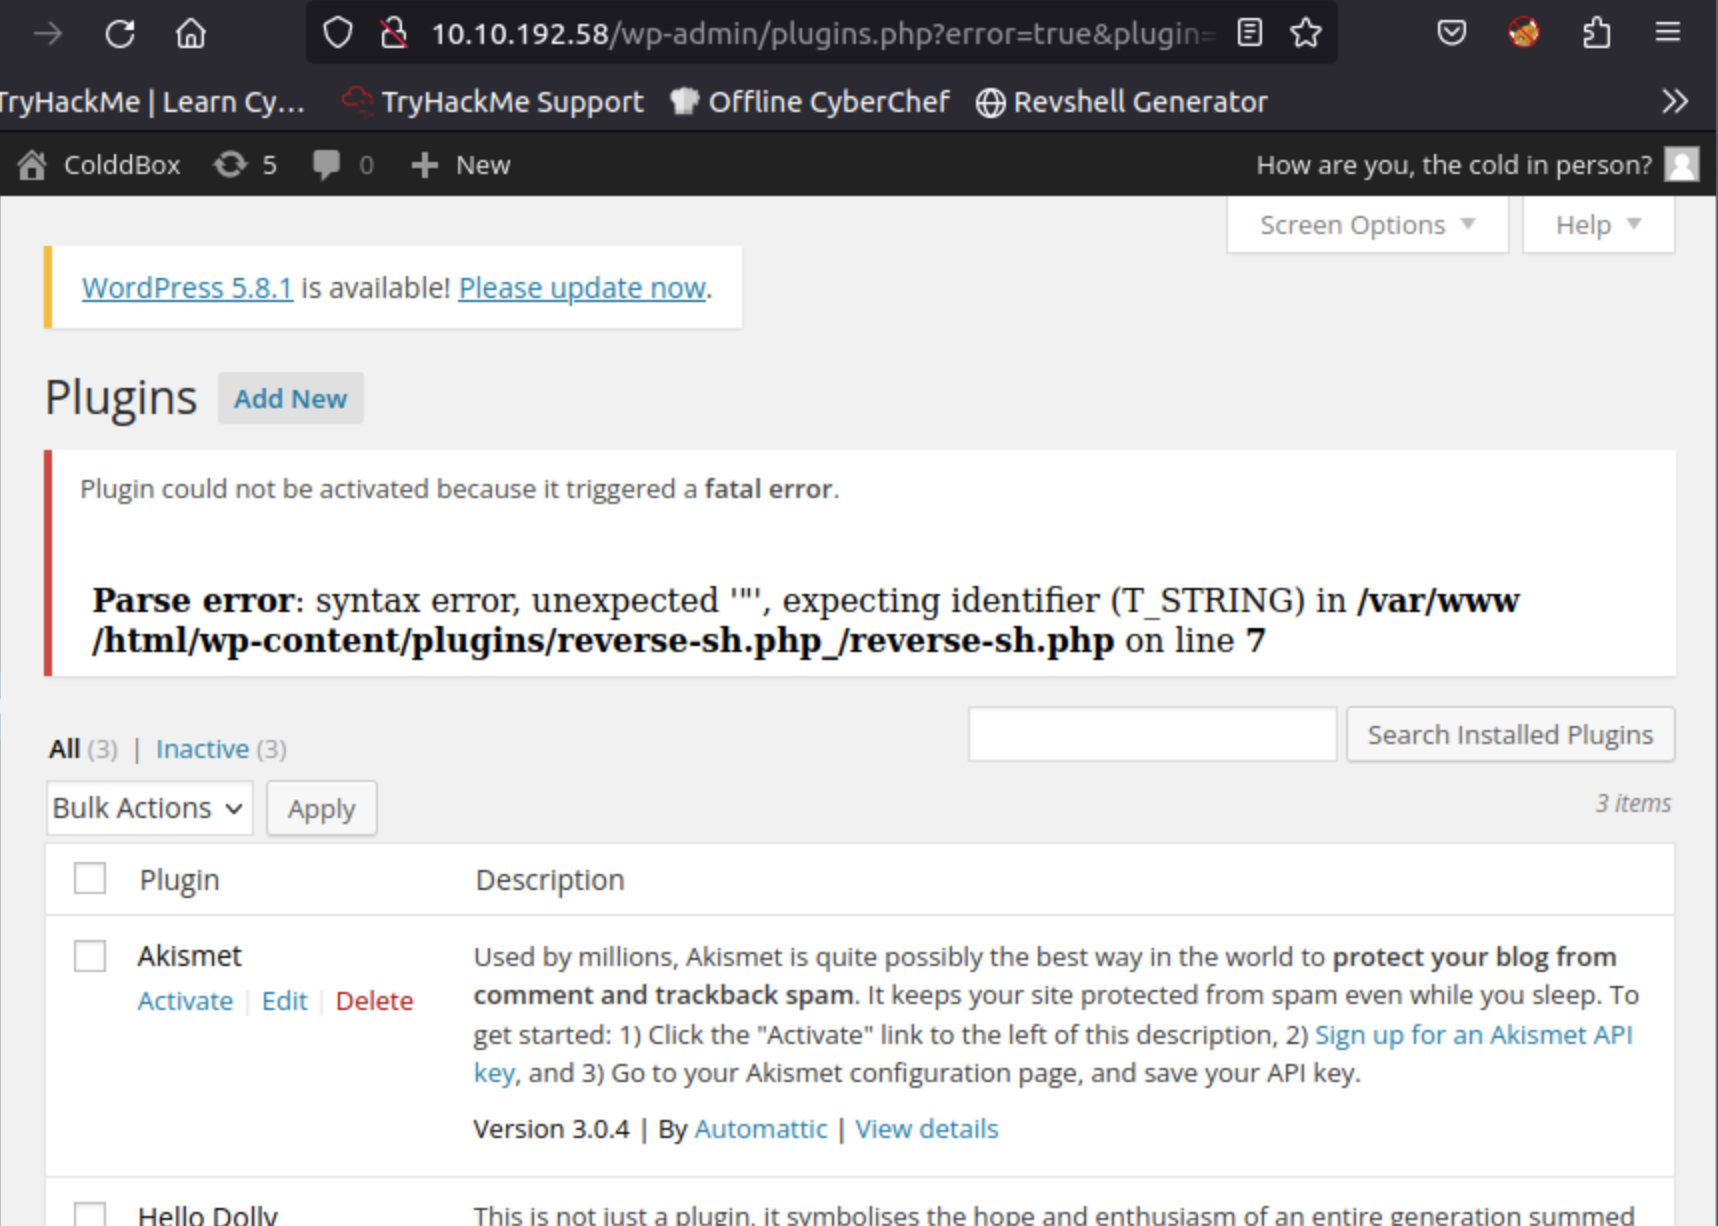Open the Automattic author link

tap(761, 1129)
